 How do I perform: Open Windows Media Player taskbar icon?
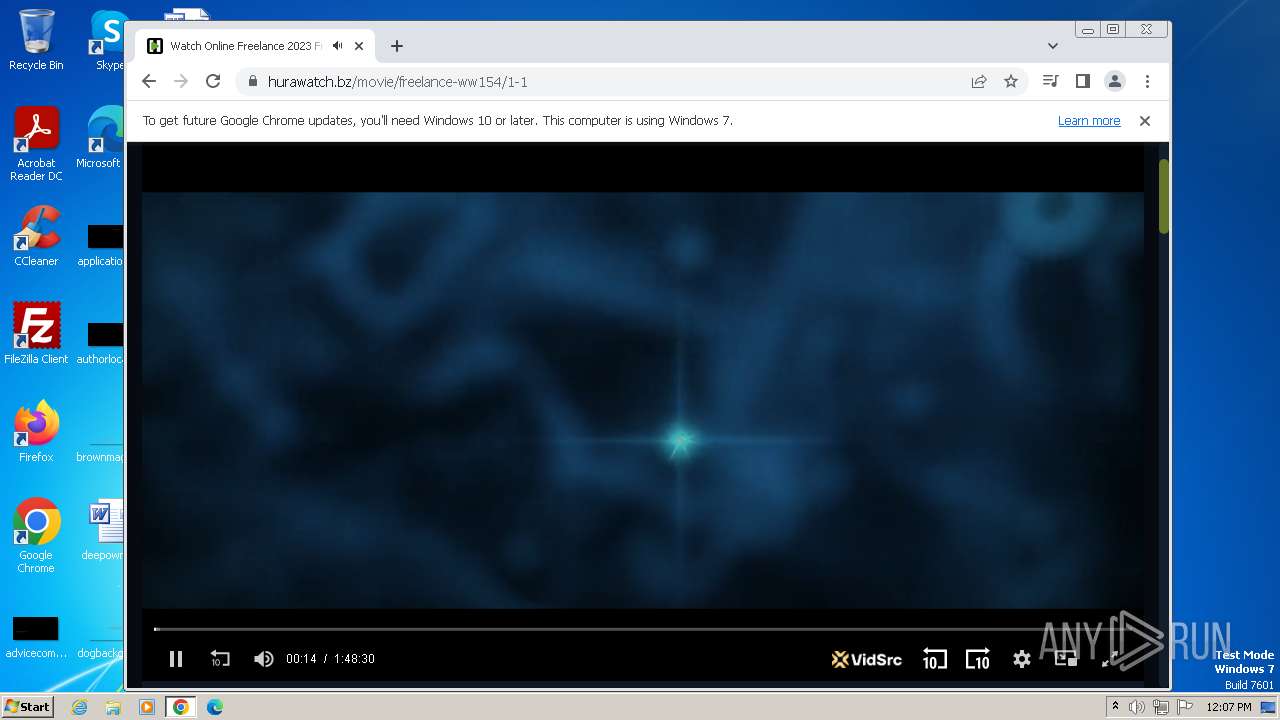pos(147,707)
